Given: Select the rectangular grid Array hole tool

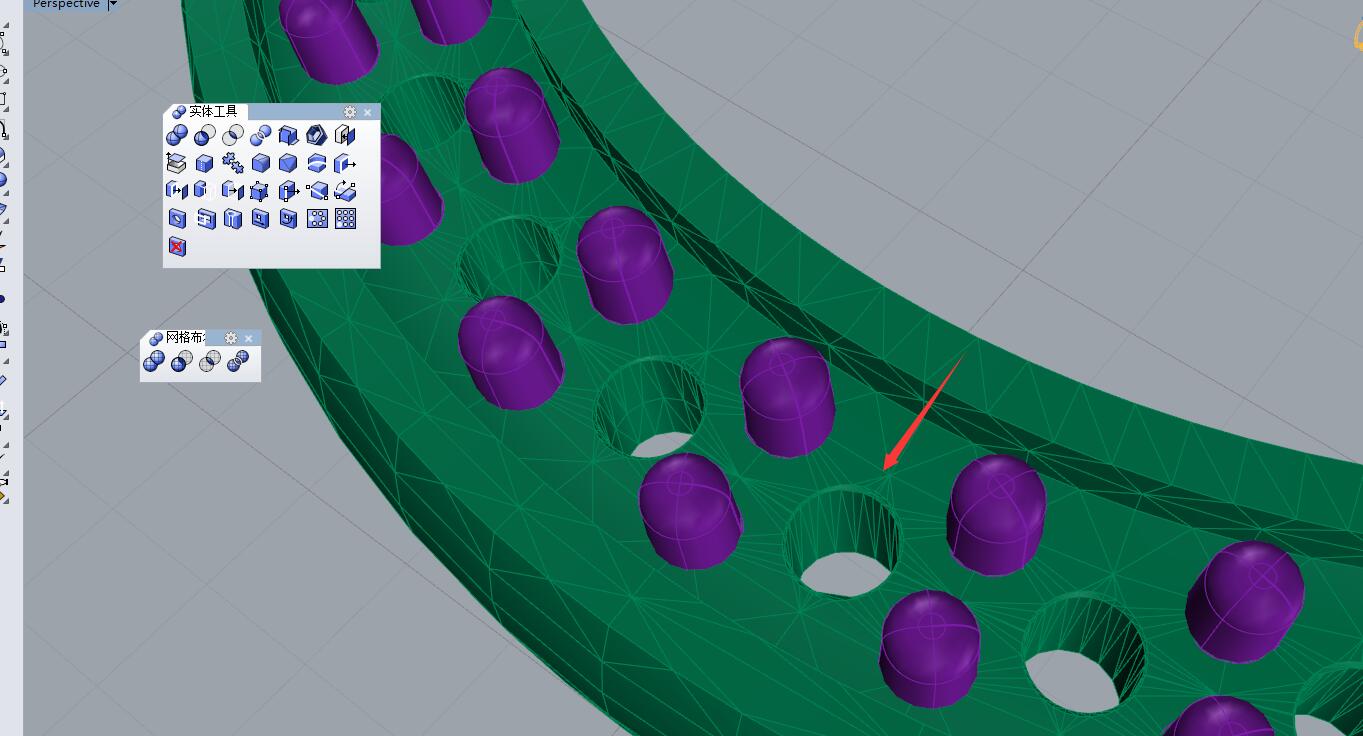Looking at the screenshot, I should pos(345,219).
